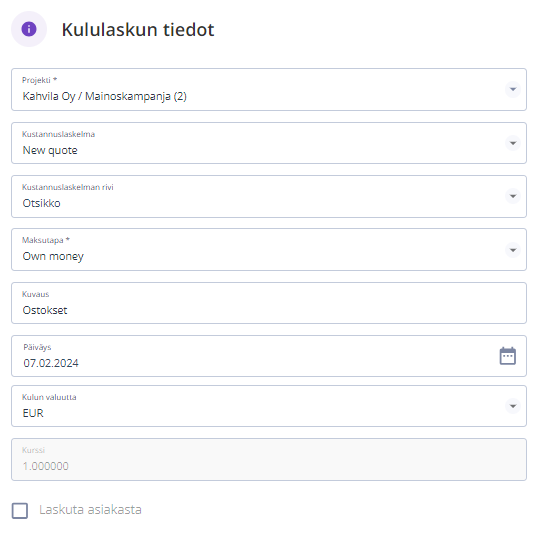Enable the Laskuta asiakasta checkbox
This screenshot has height=538, width=541.
coord(20,510)
